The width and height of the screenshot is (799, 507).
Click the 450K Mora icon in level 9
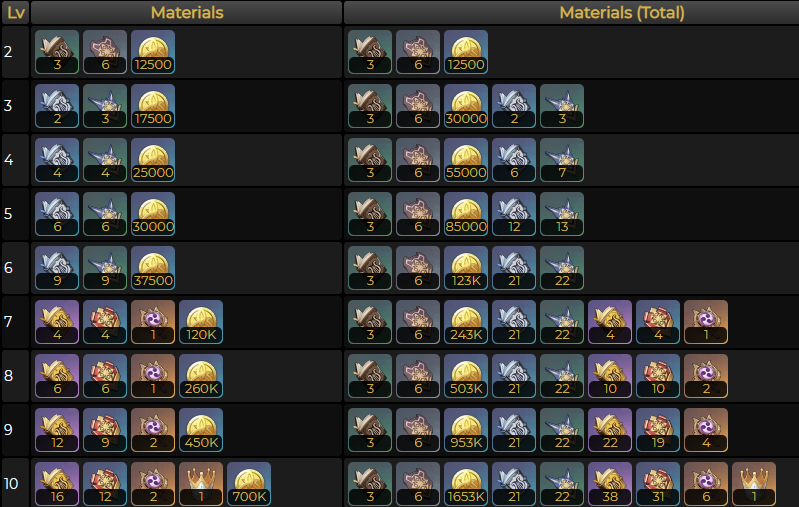pos(201,430)
